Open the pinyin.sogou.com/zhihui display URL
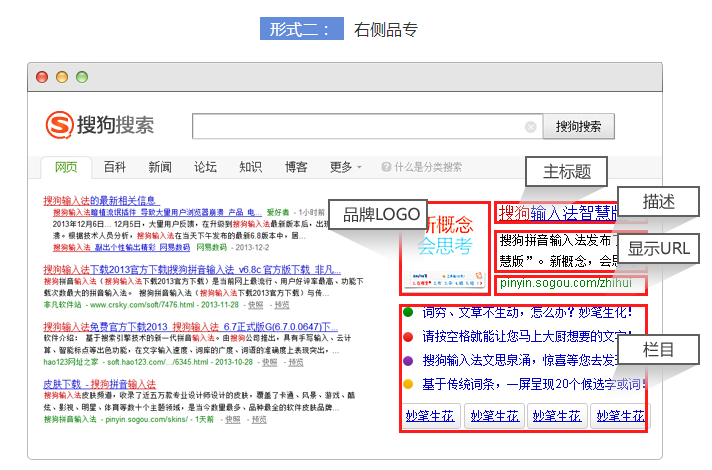Viewport: 712px width, 470px height. pos(568,284)
